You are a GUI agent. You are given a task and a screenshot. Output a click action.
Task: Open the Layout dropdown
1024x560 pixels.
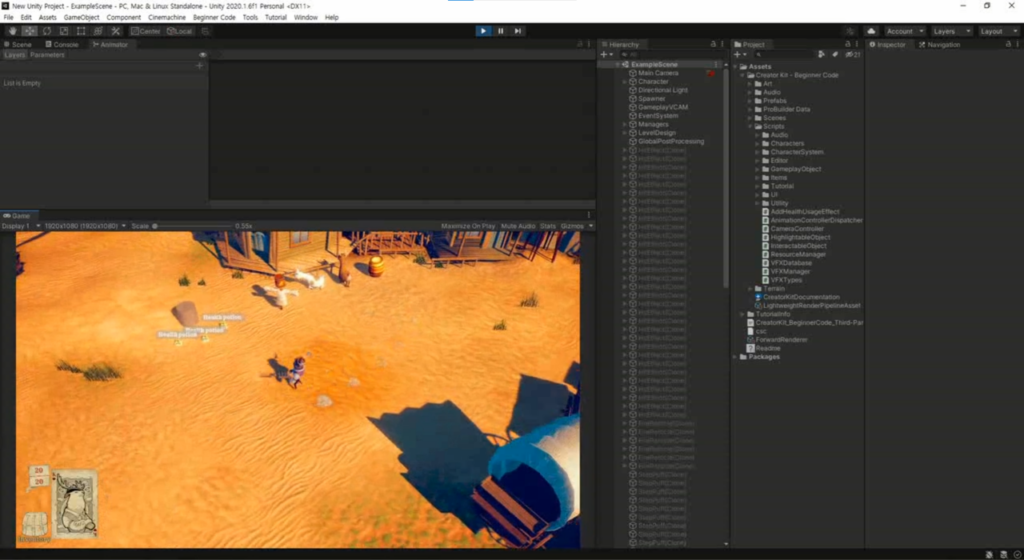coord(998,31)
